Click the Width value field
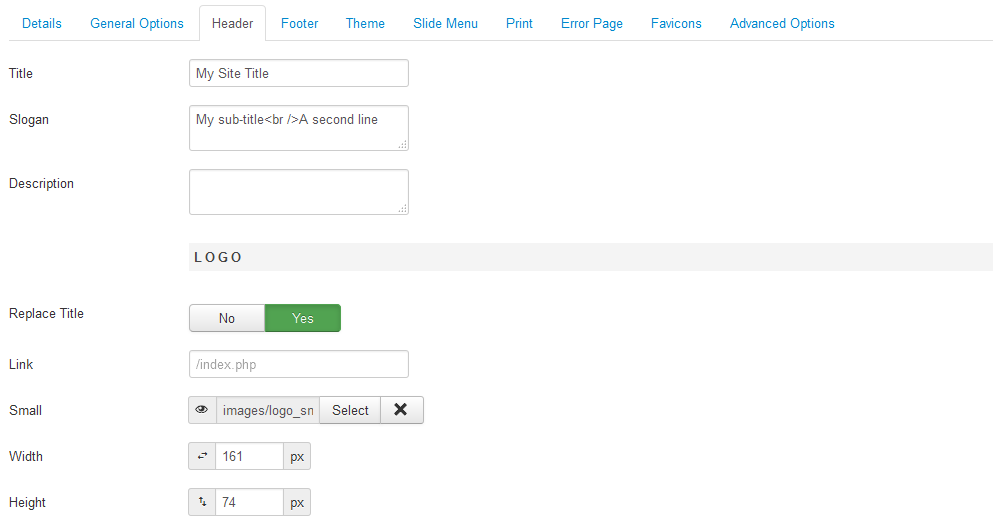Image resolution: width=1001 pixels, height=523 pixels. pyautogui.click(x=250, y=456)
